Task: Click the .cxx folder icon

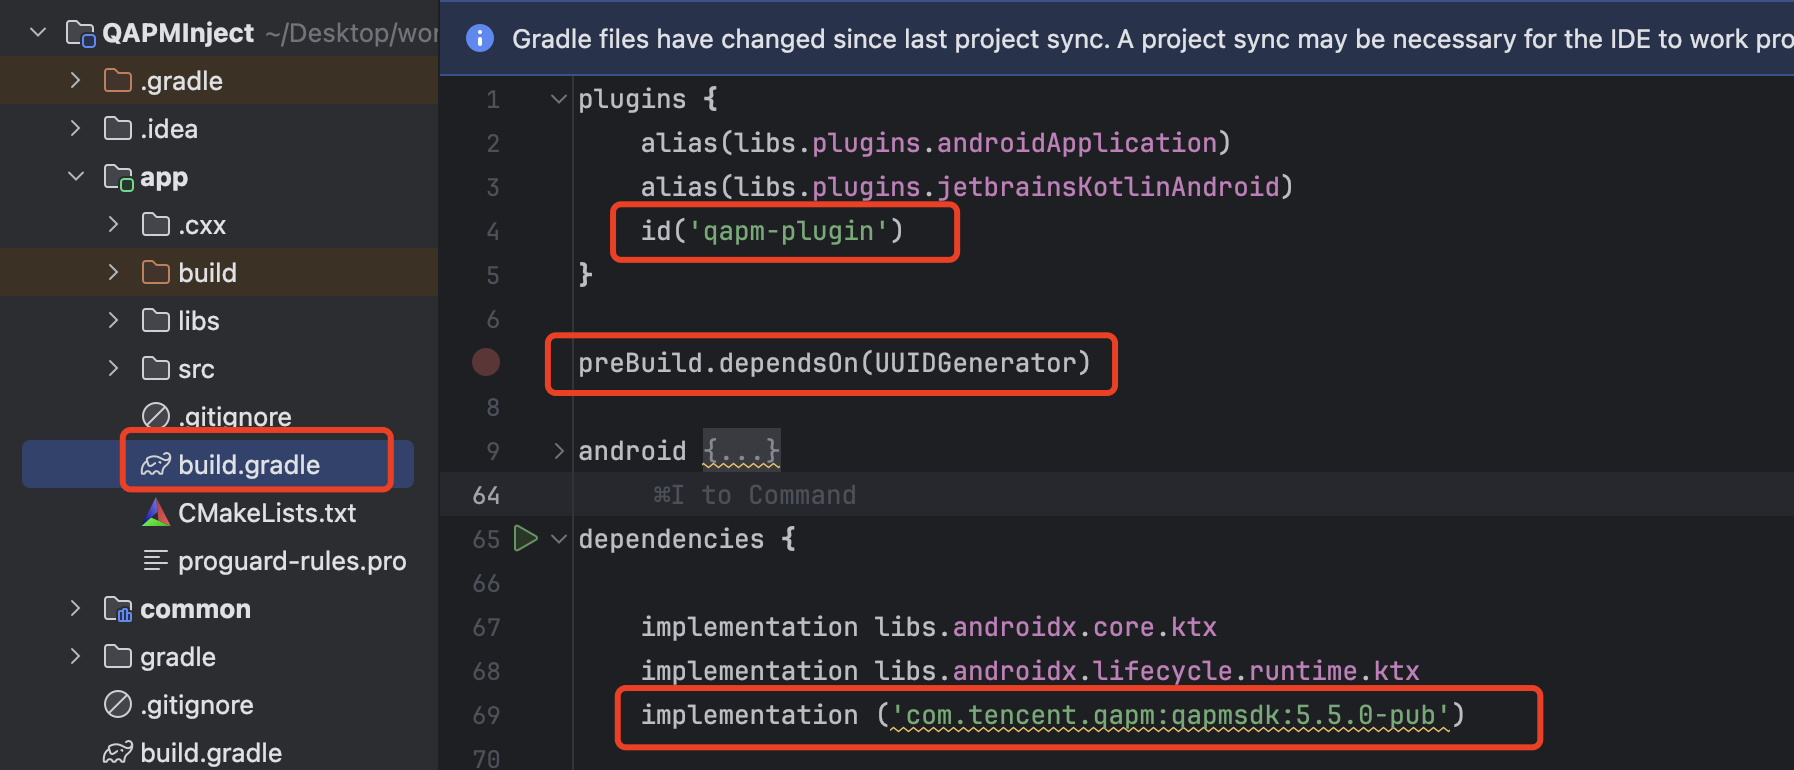Action: [156, 224]
